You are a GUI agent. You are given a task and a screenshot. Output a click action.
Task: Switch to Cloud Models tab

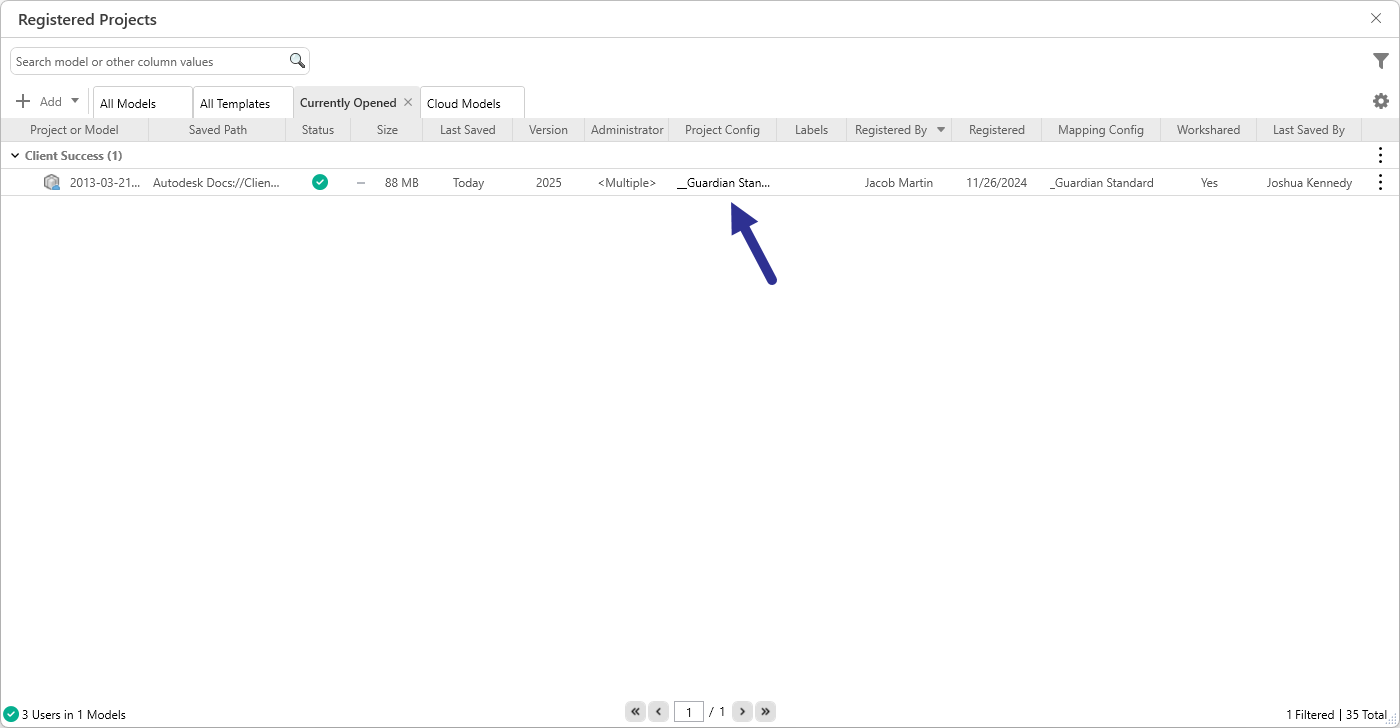[472, 103]
